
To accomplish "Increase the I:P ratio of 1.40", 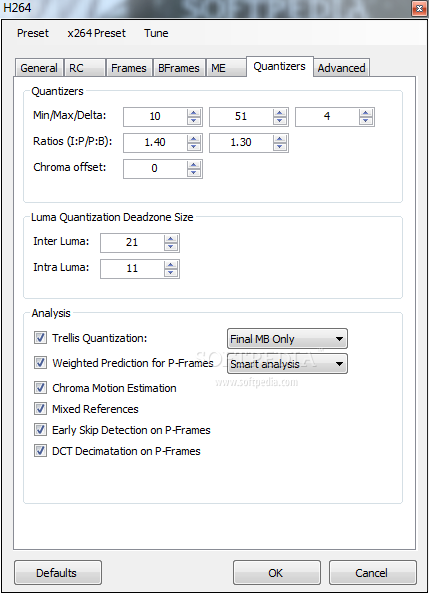I will [194, 139].
